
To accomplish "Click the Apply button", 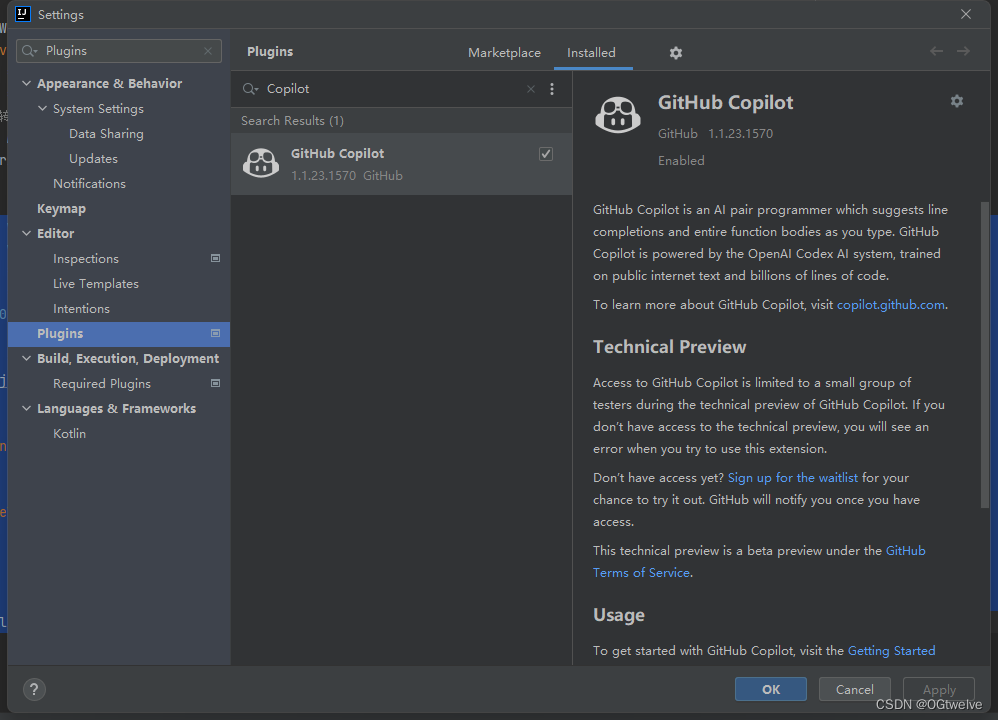I will pyautogui.click(x=939, y=689).
